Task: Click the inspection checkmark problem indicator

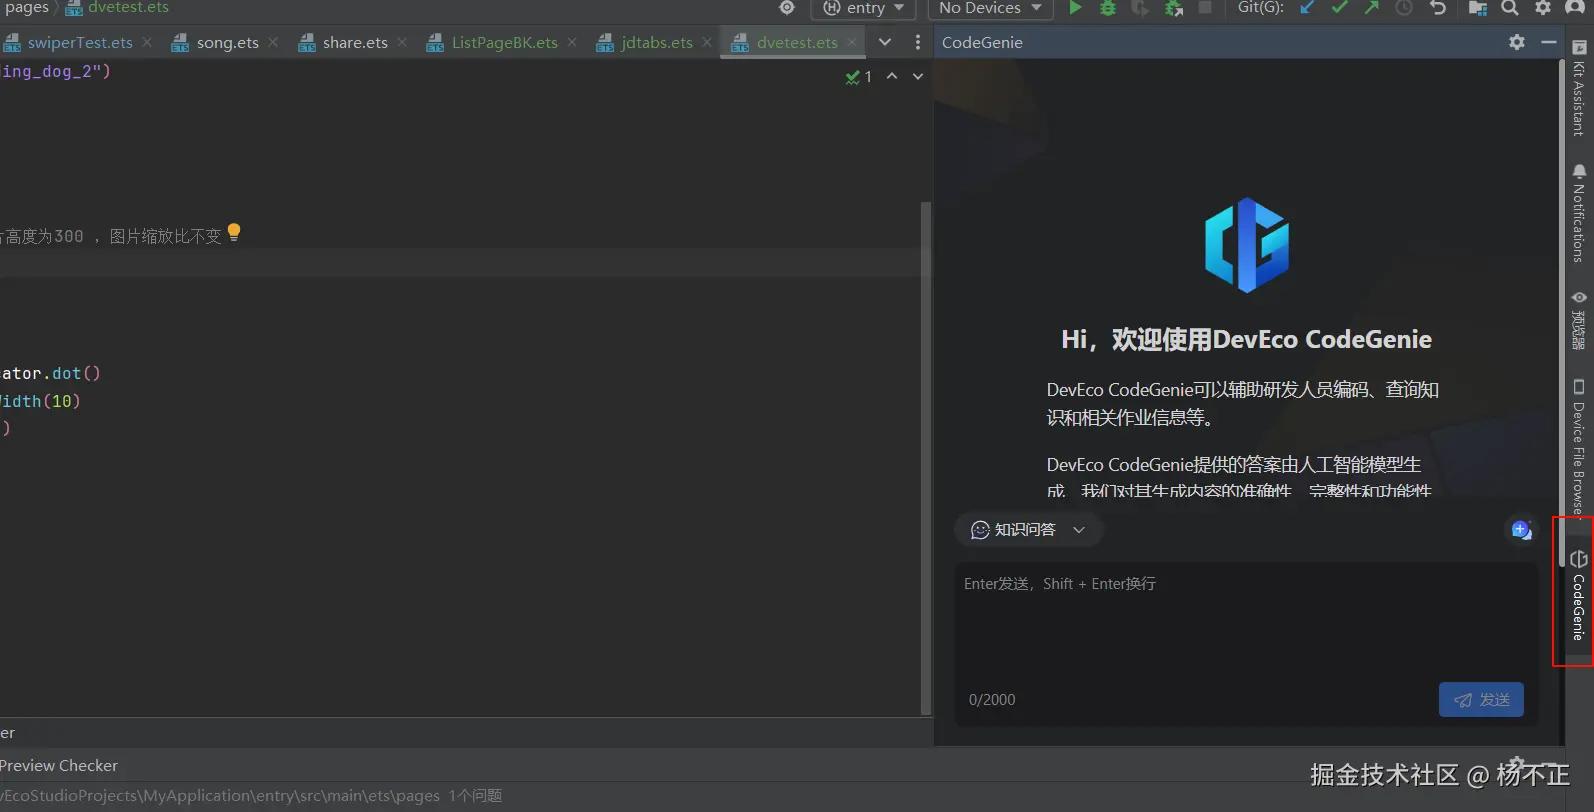Action: pyautogui.click(x=859, y=77)
